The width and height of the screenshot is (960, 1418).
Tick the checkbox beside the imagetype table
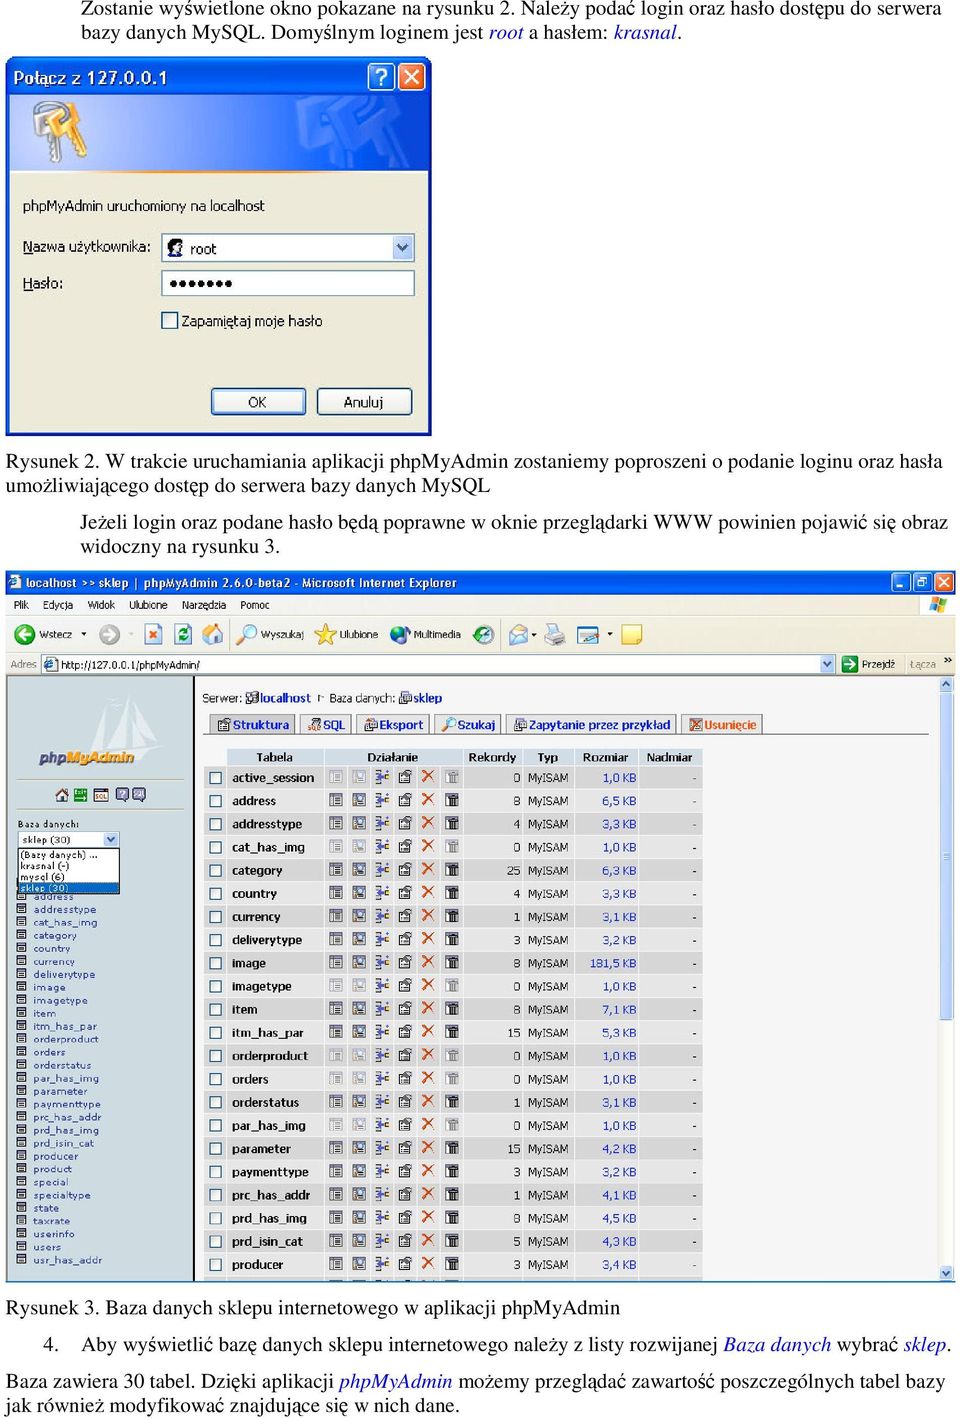point(215,986)
